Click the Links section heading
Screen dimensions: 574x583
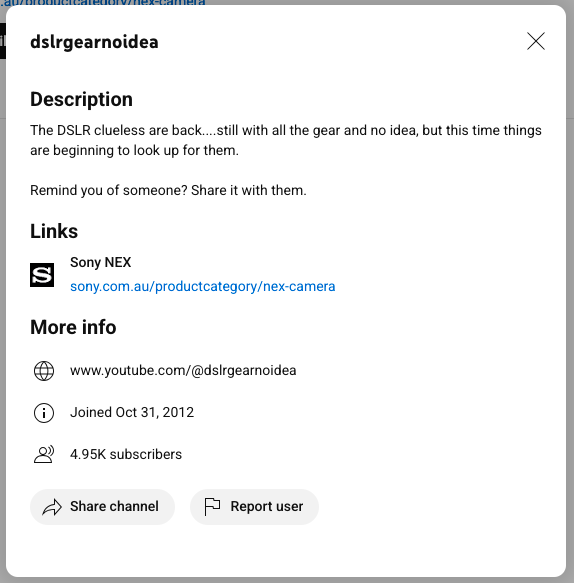coord(54,231)
